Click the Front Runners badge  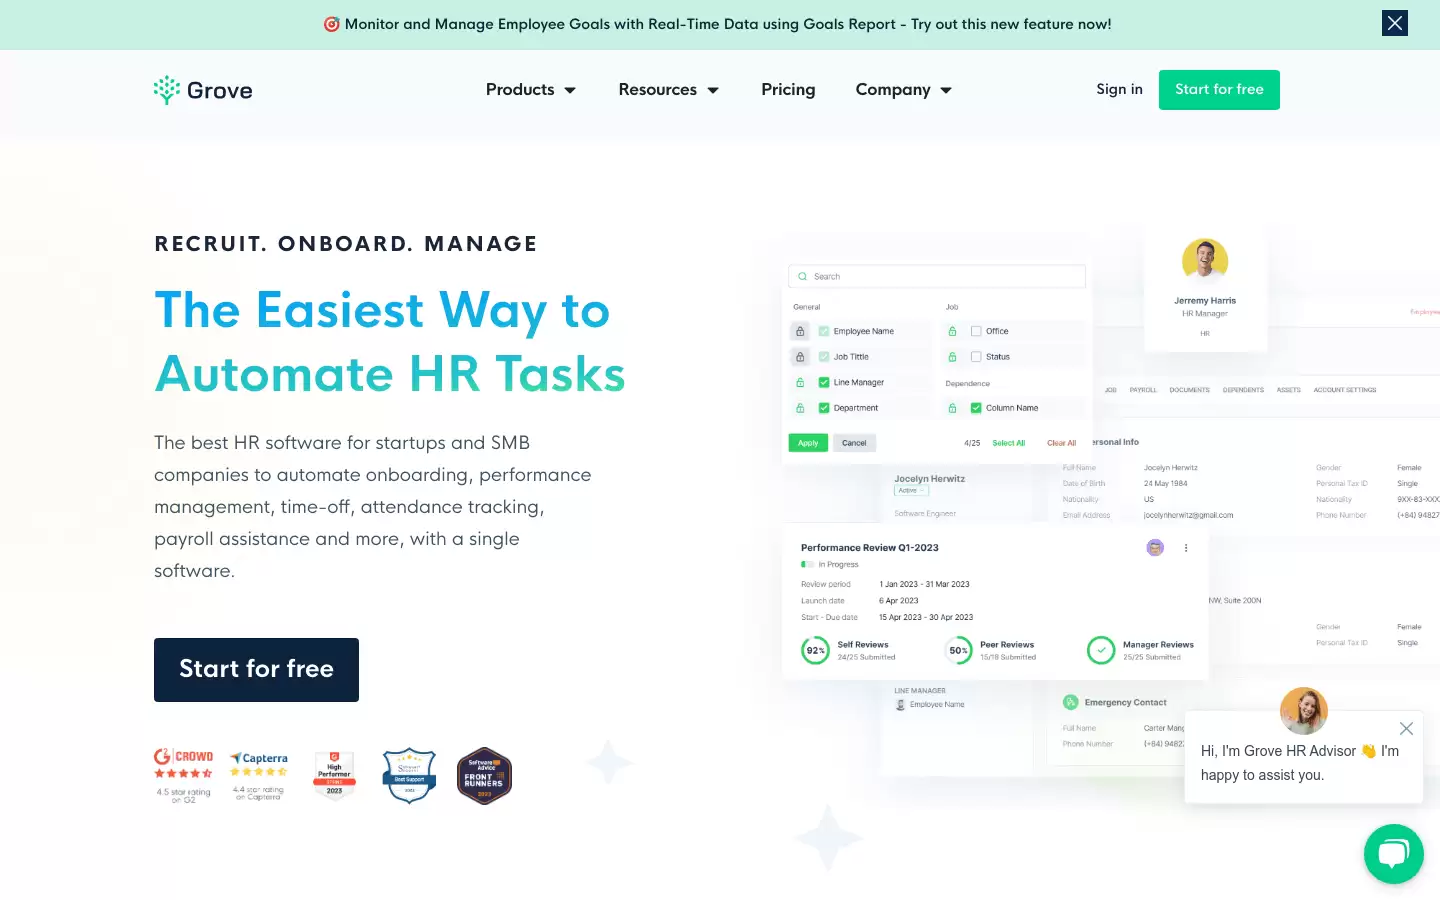coord(484,776)
